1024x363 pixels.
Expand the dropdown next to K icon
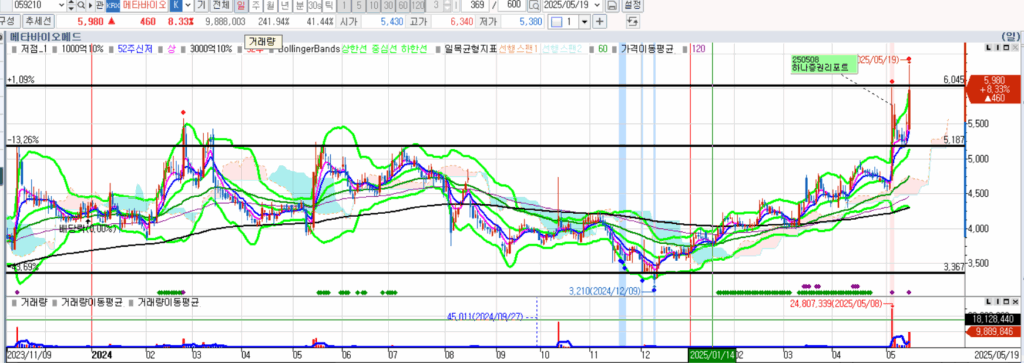188,5
